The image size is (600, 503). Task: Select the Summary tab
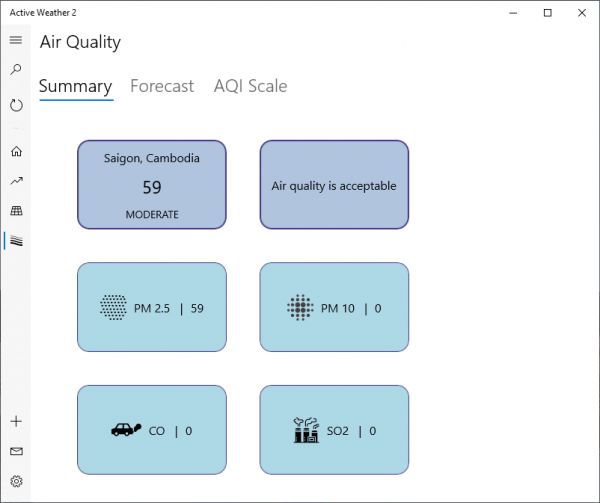tap(75, 86)
